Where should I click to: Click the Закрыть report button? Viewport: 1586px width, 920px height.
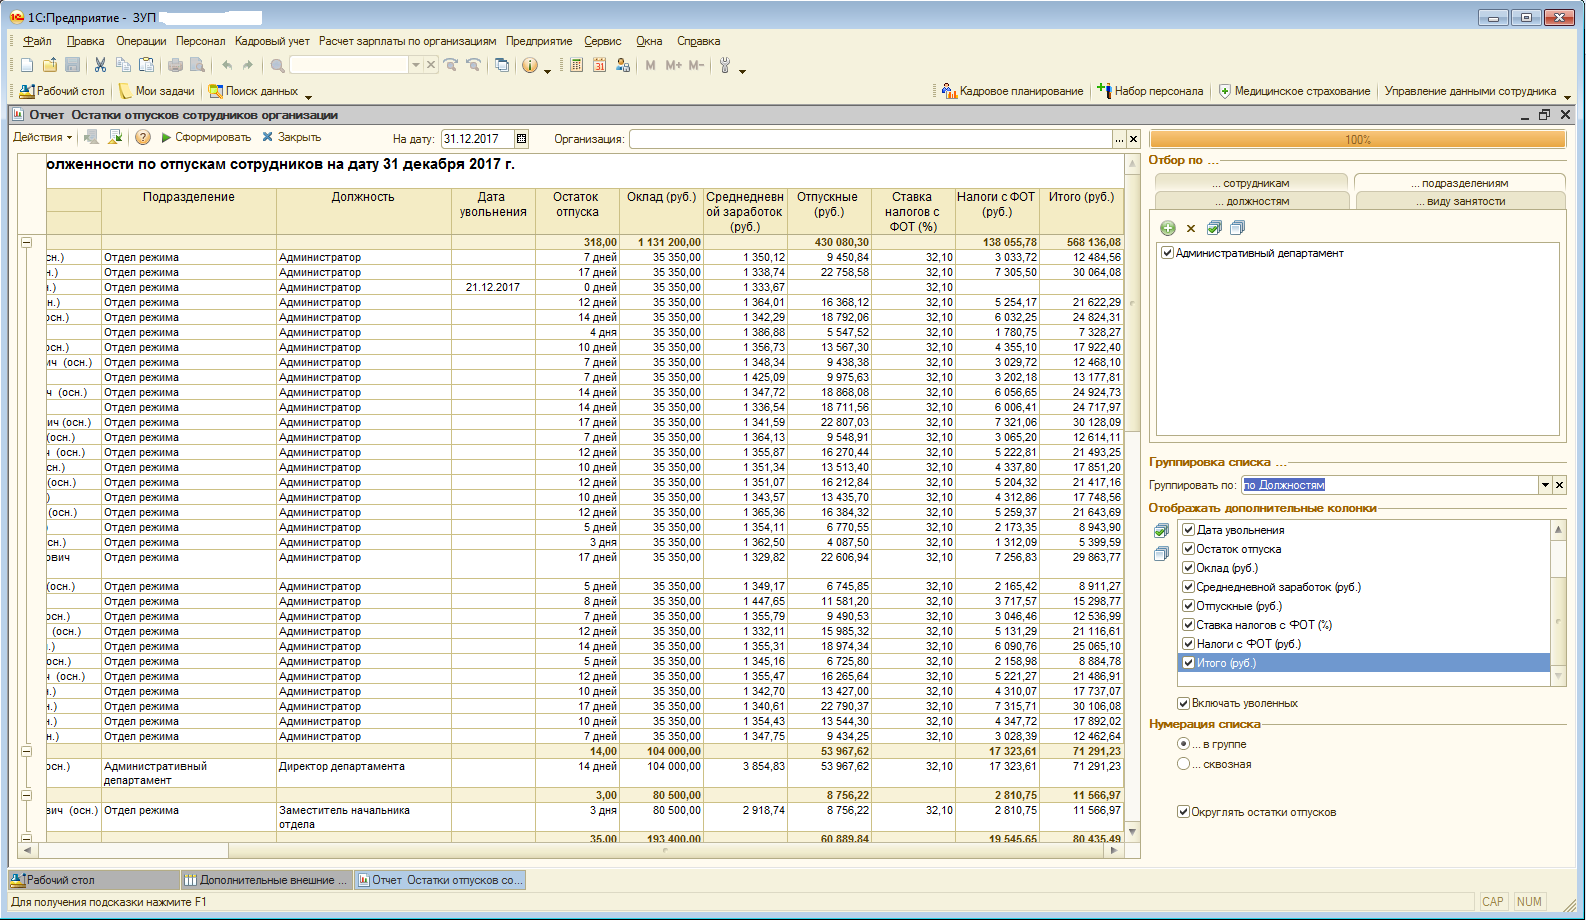point(292,137)
